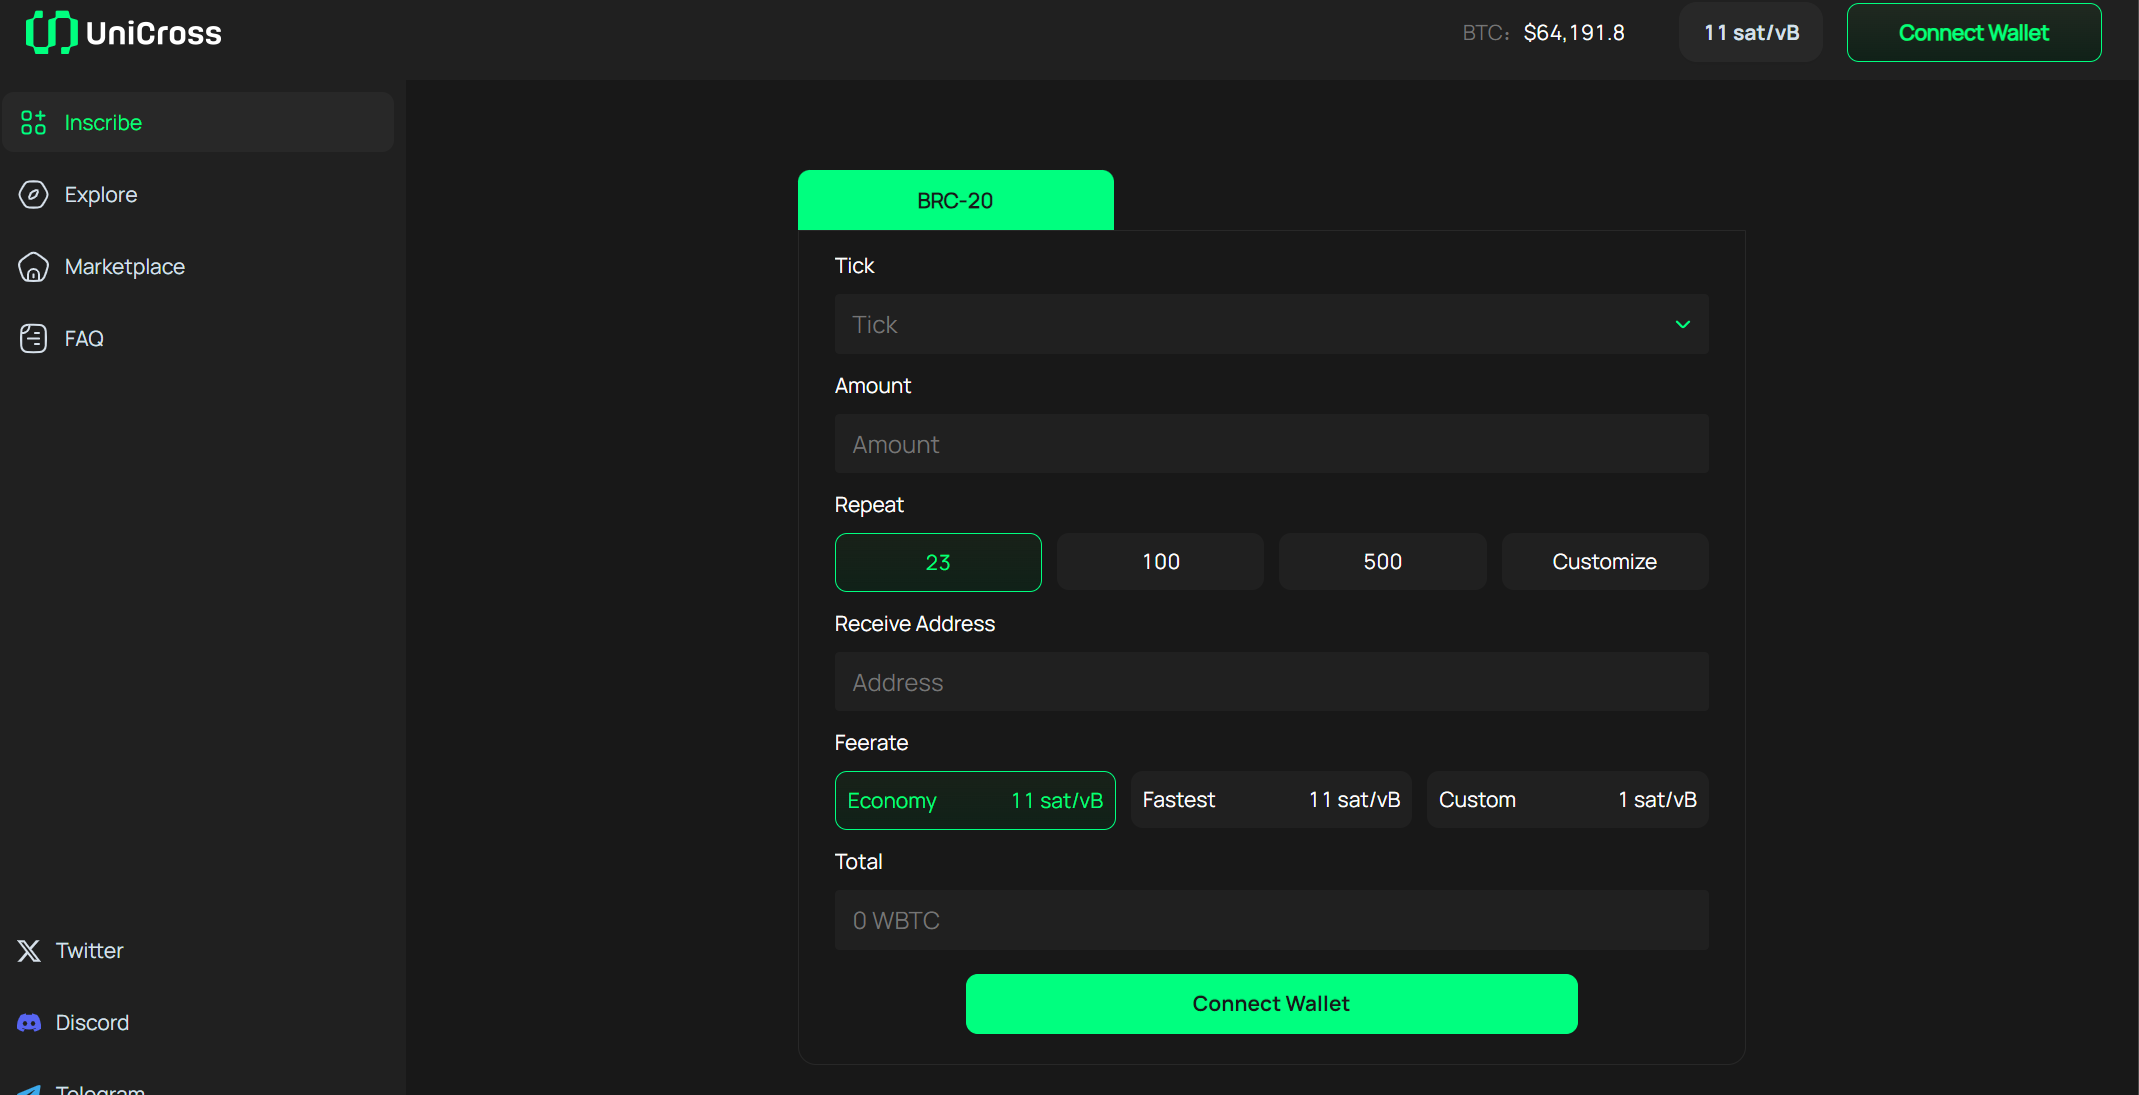Select repeat count 100
Viewport: 2139px width, 1095px height.
pyautogui.click(x=1160, y=562)
